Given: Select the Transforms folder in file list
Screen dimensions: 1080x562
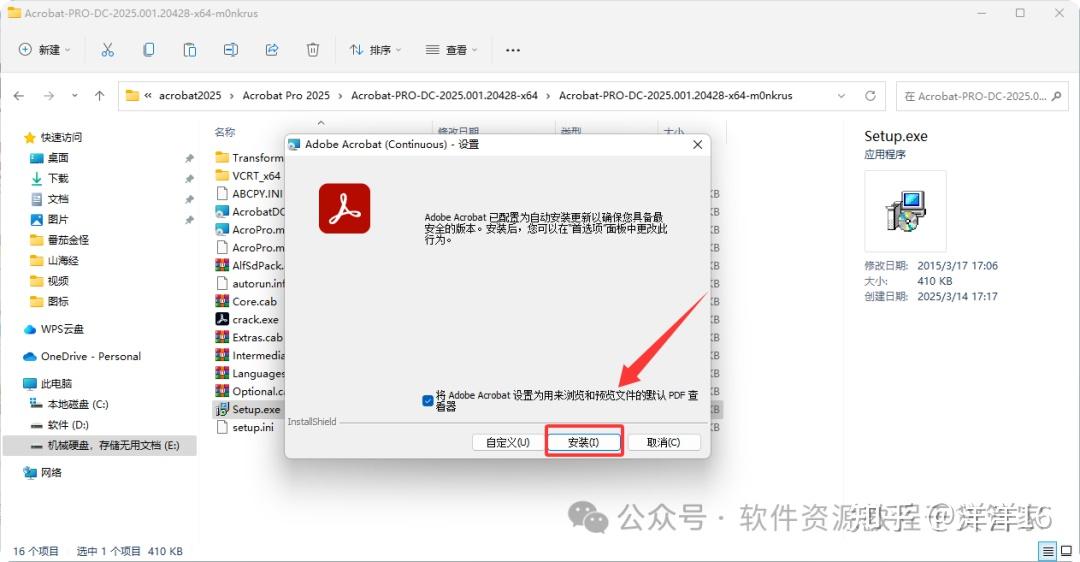Looking at the screenshot, I should [249, 158].
